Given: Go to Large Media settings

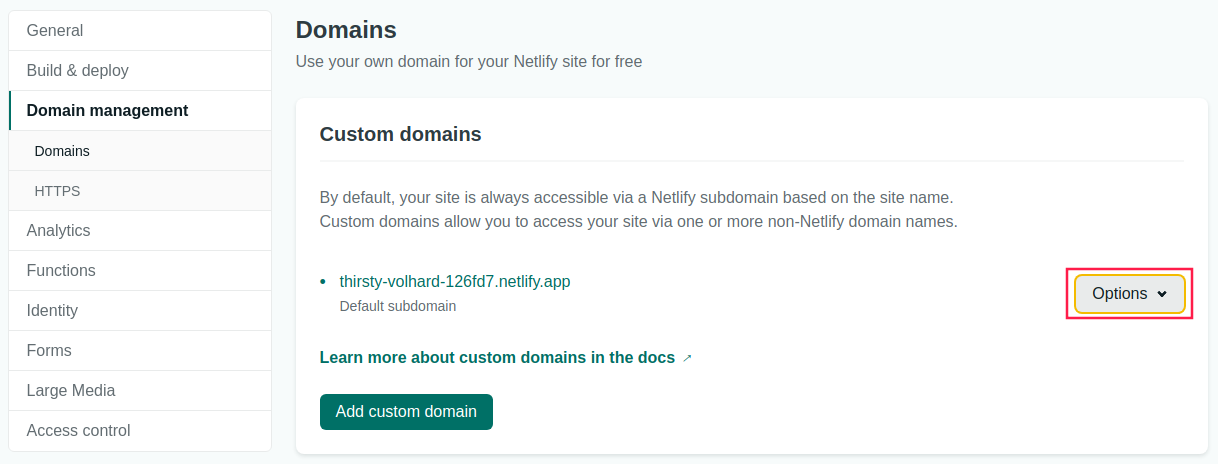Looking at the screenshot, I should pos(71,391).
